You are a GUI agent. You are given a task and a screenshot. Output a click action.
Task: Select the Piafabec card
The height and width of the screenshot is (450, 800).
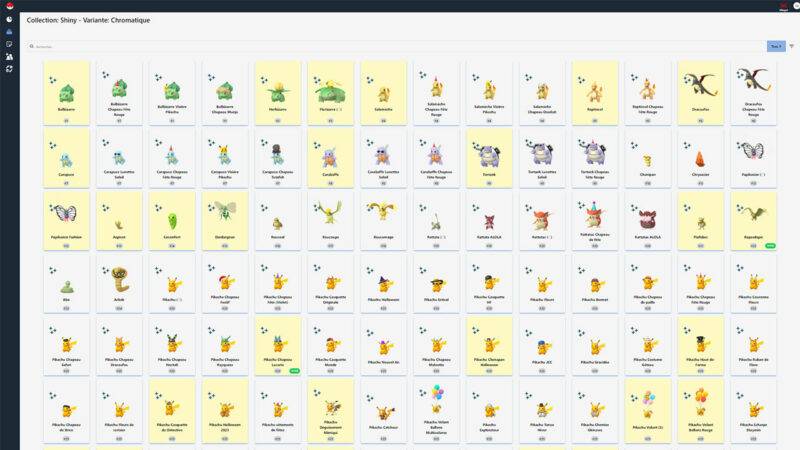701,220
